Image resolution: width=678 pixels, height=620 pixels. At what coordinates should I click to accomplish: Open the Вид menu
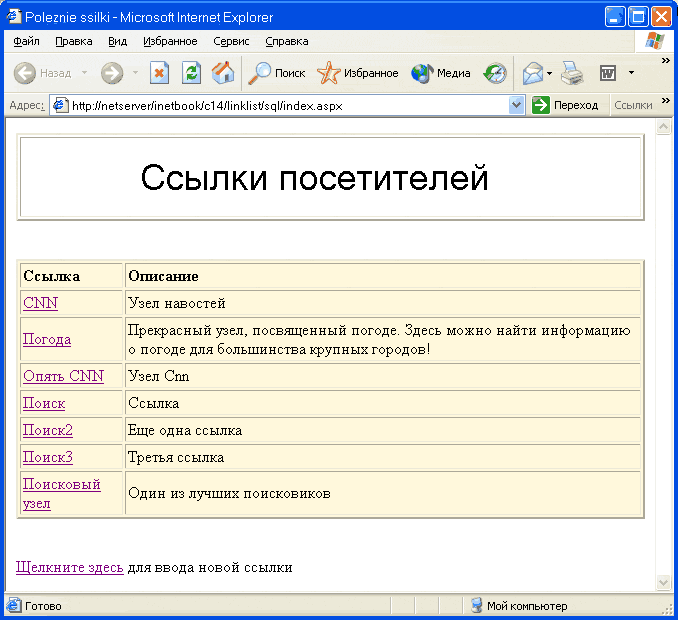(117, 42)
